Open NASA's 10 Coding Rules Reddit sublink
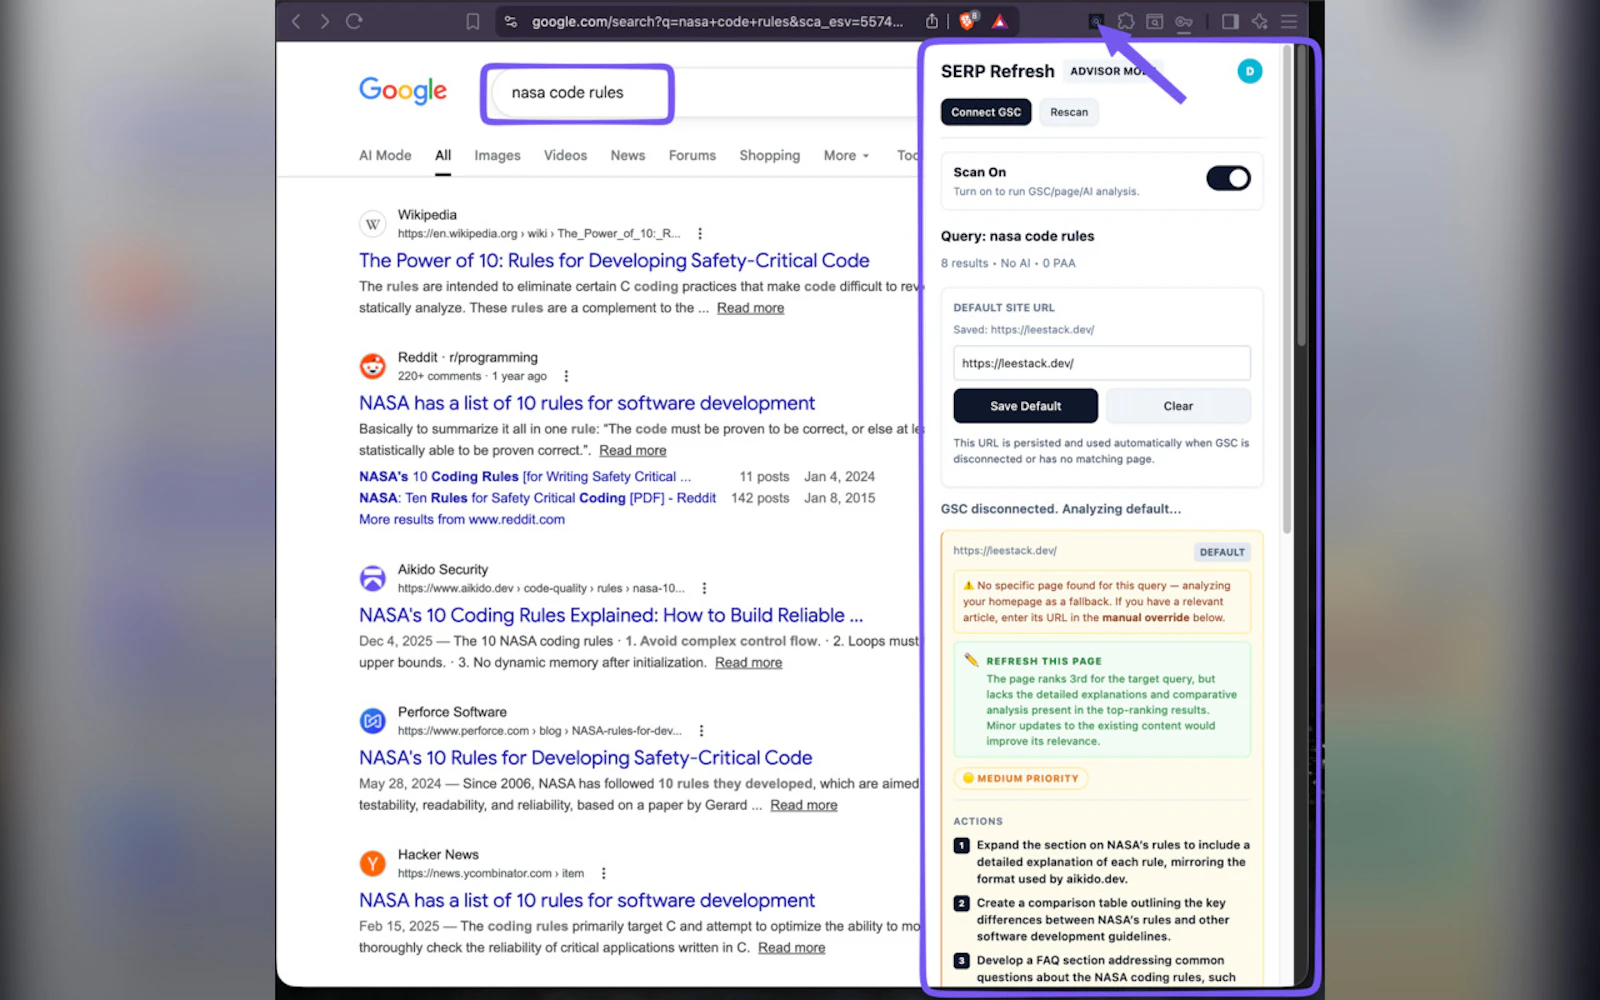The image size is (1600, 1000). (525, 477)
